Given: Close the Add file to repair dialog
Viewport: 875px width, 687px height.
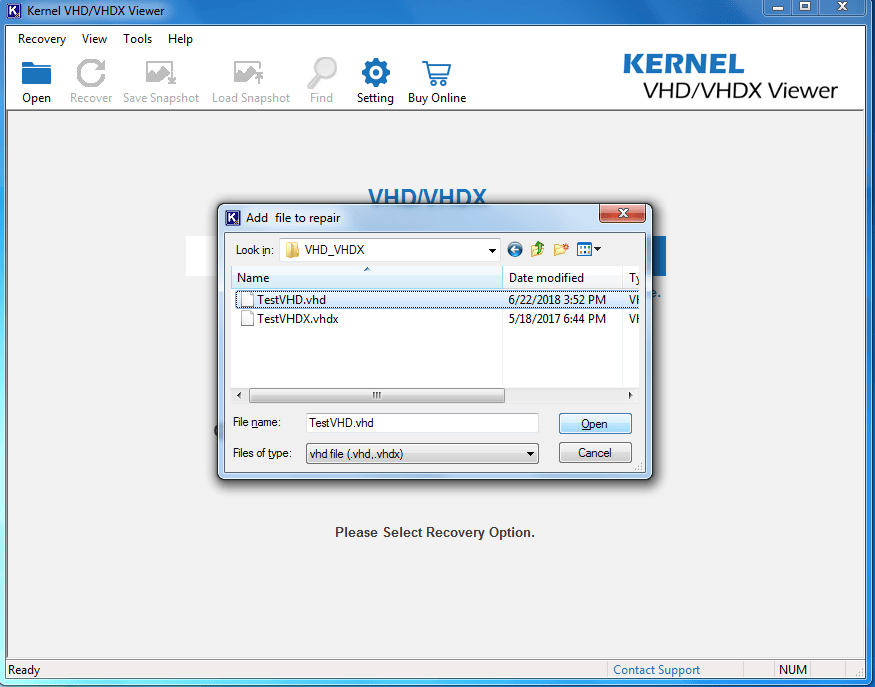Looking at the screenshot, I should (x=622, y=213).
